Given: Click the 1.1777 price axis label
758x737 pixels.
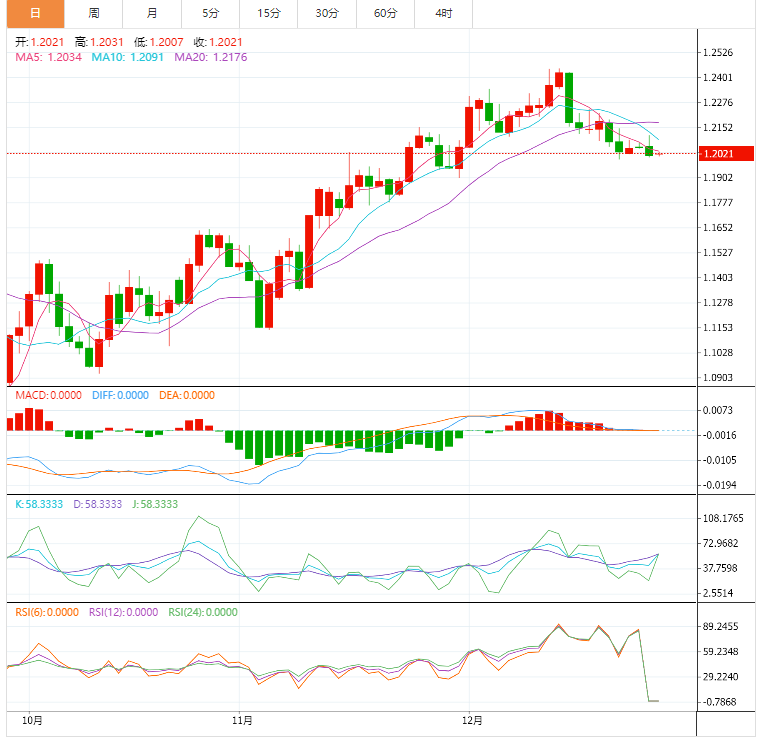Looking at the screenshot, I should (718, 202).
